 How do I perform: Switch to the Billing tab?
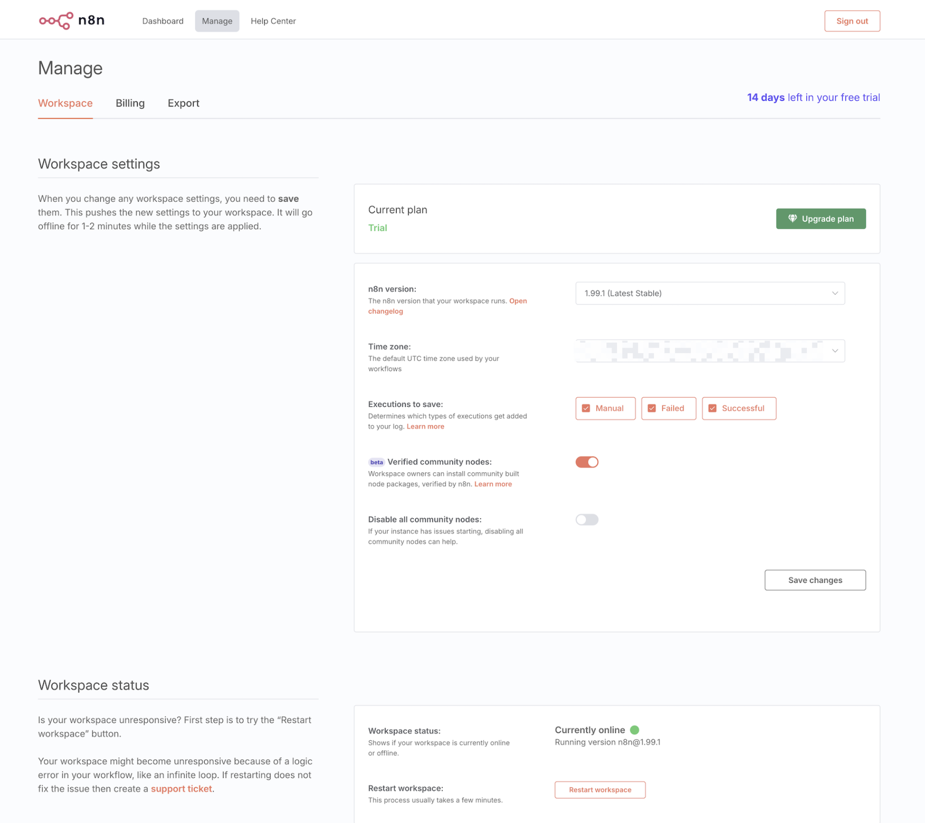pyautogui.click(x=130, y=103)
